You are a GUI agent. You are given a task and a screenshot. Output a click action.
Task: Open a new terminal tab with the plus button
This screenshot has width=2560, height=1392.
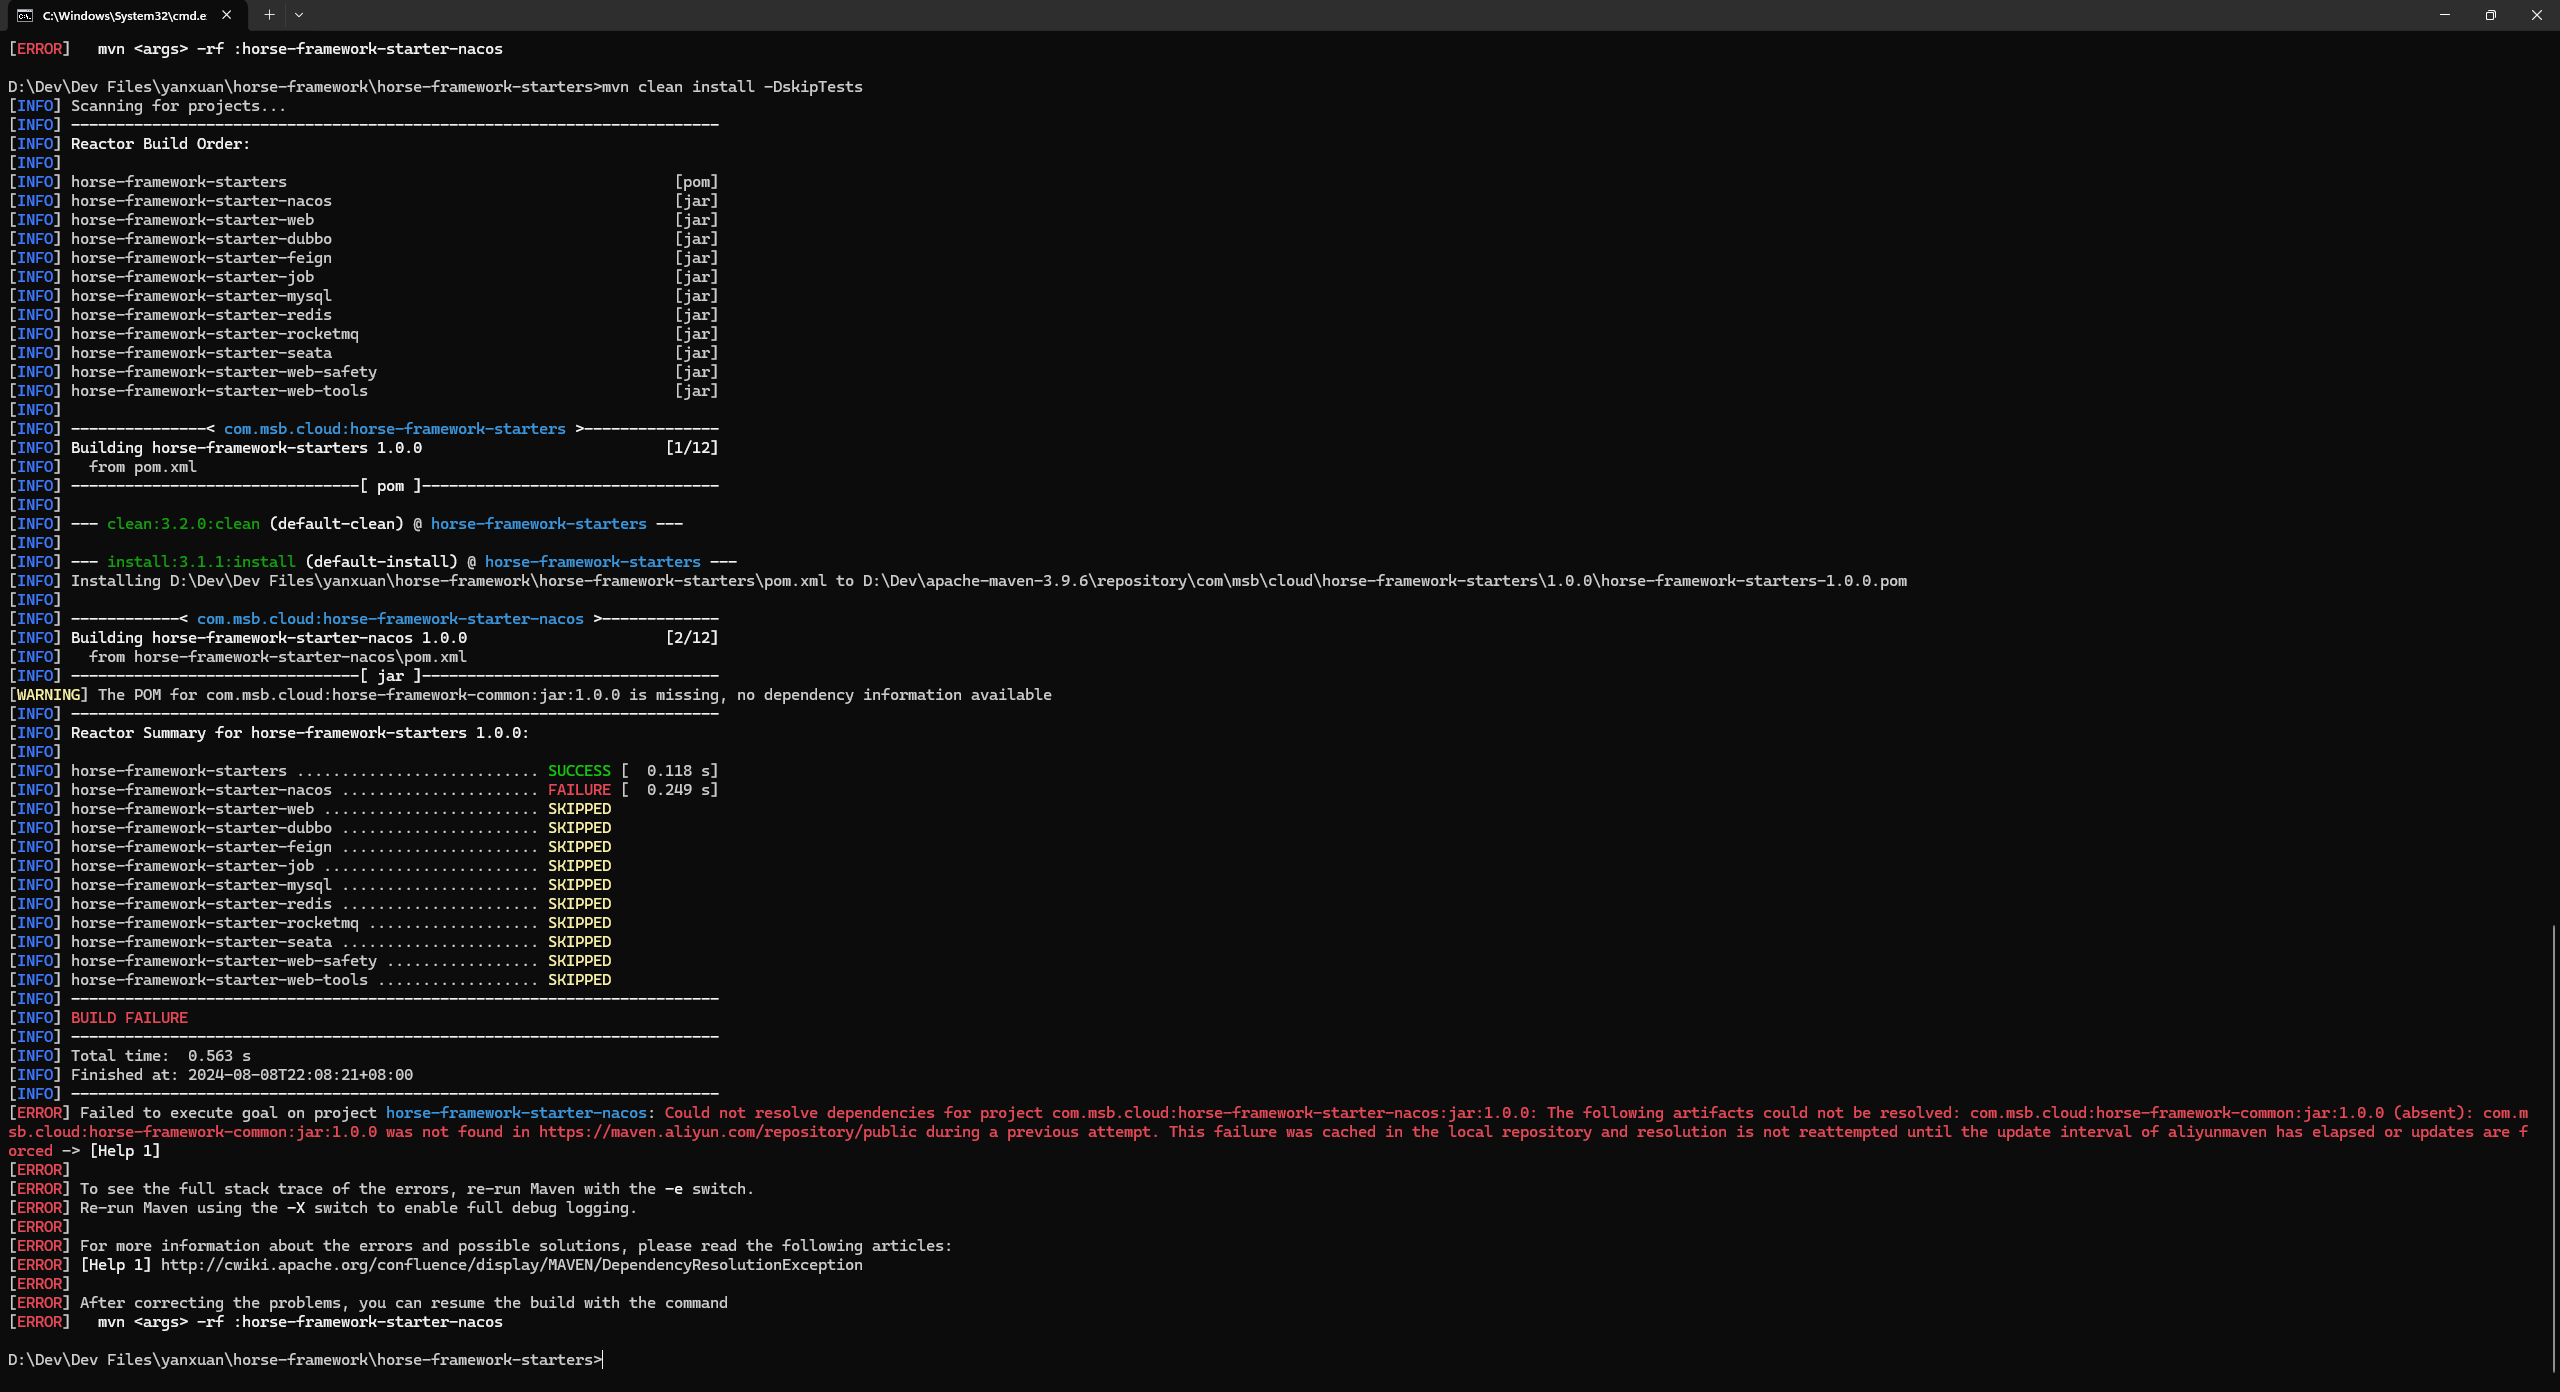[x=269, y=15]
